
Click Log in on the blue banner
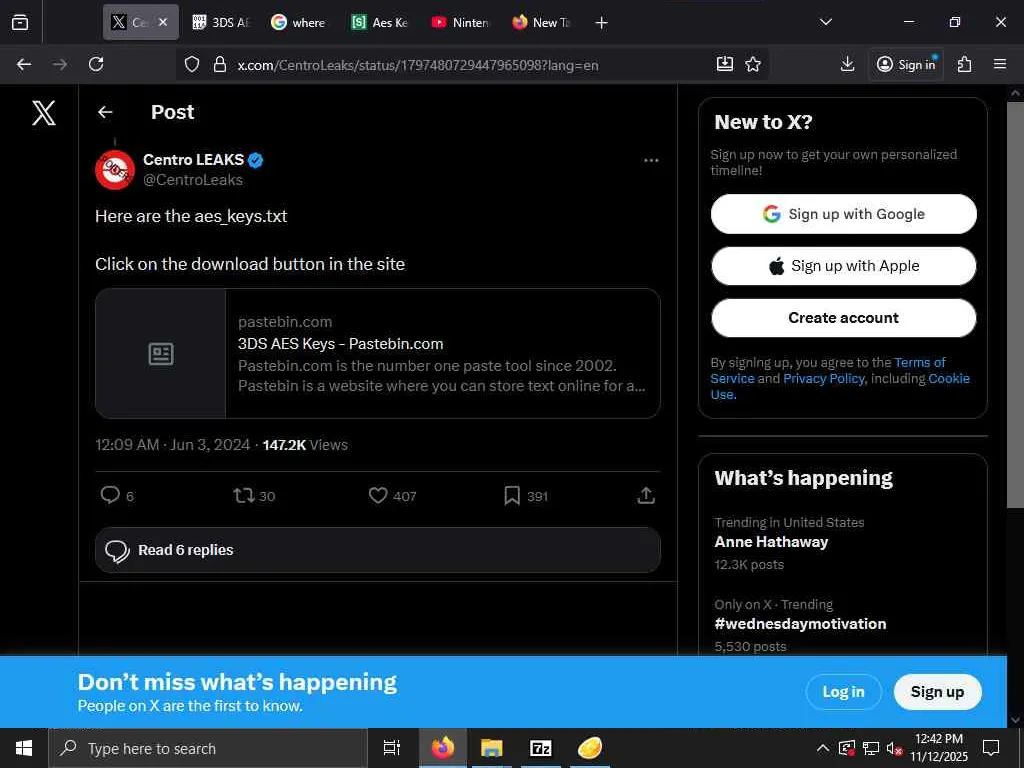tap(843, 692)
